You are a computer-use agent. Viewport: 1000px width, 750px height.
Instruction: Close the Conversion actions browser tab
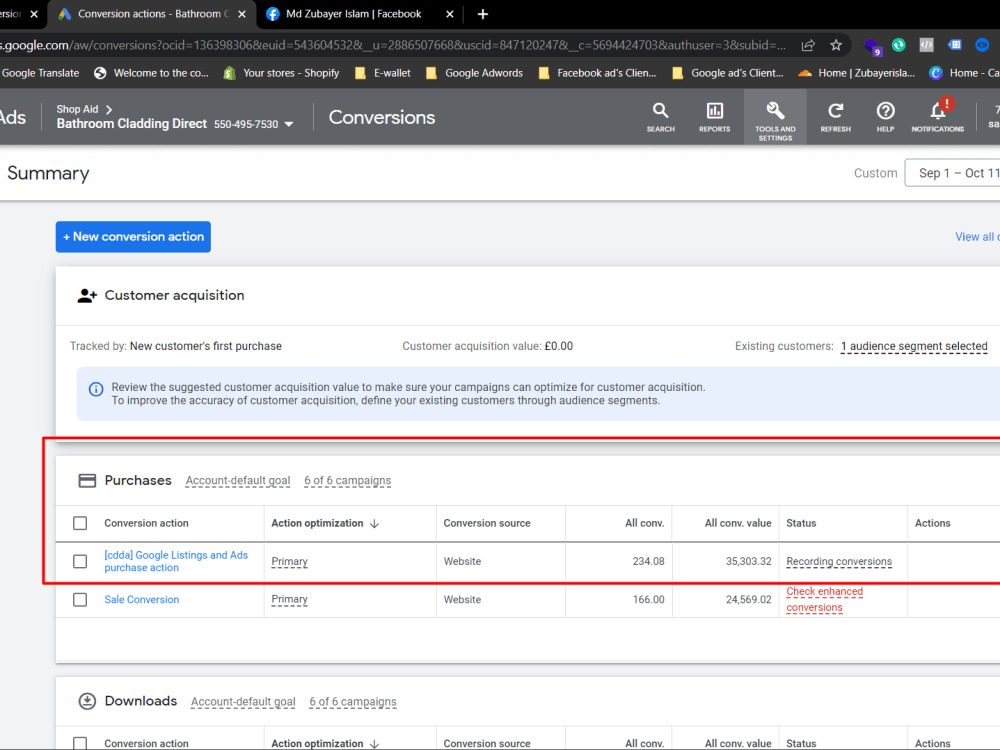point(242,14)
